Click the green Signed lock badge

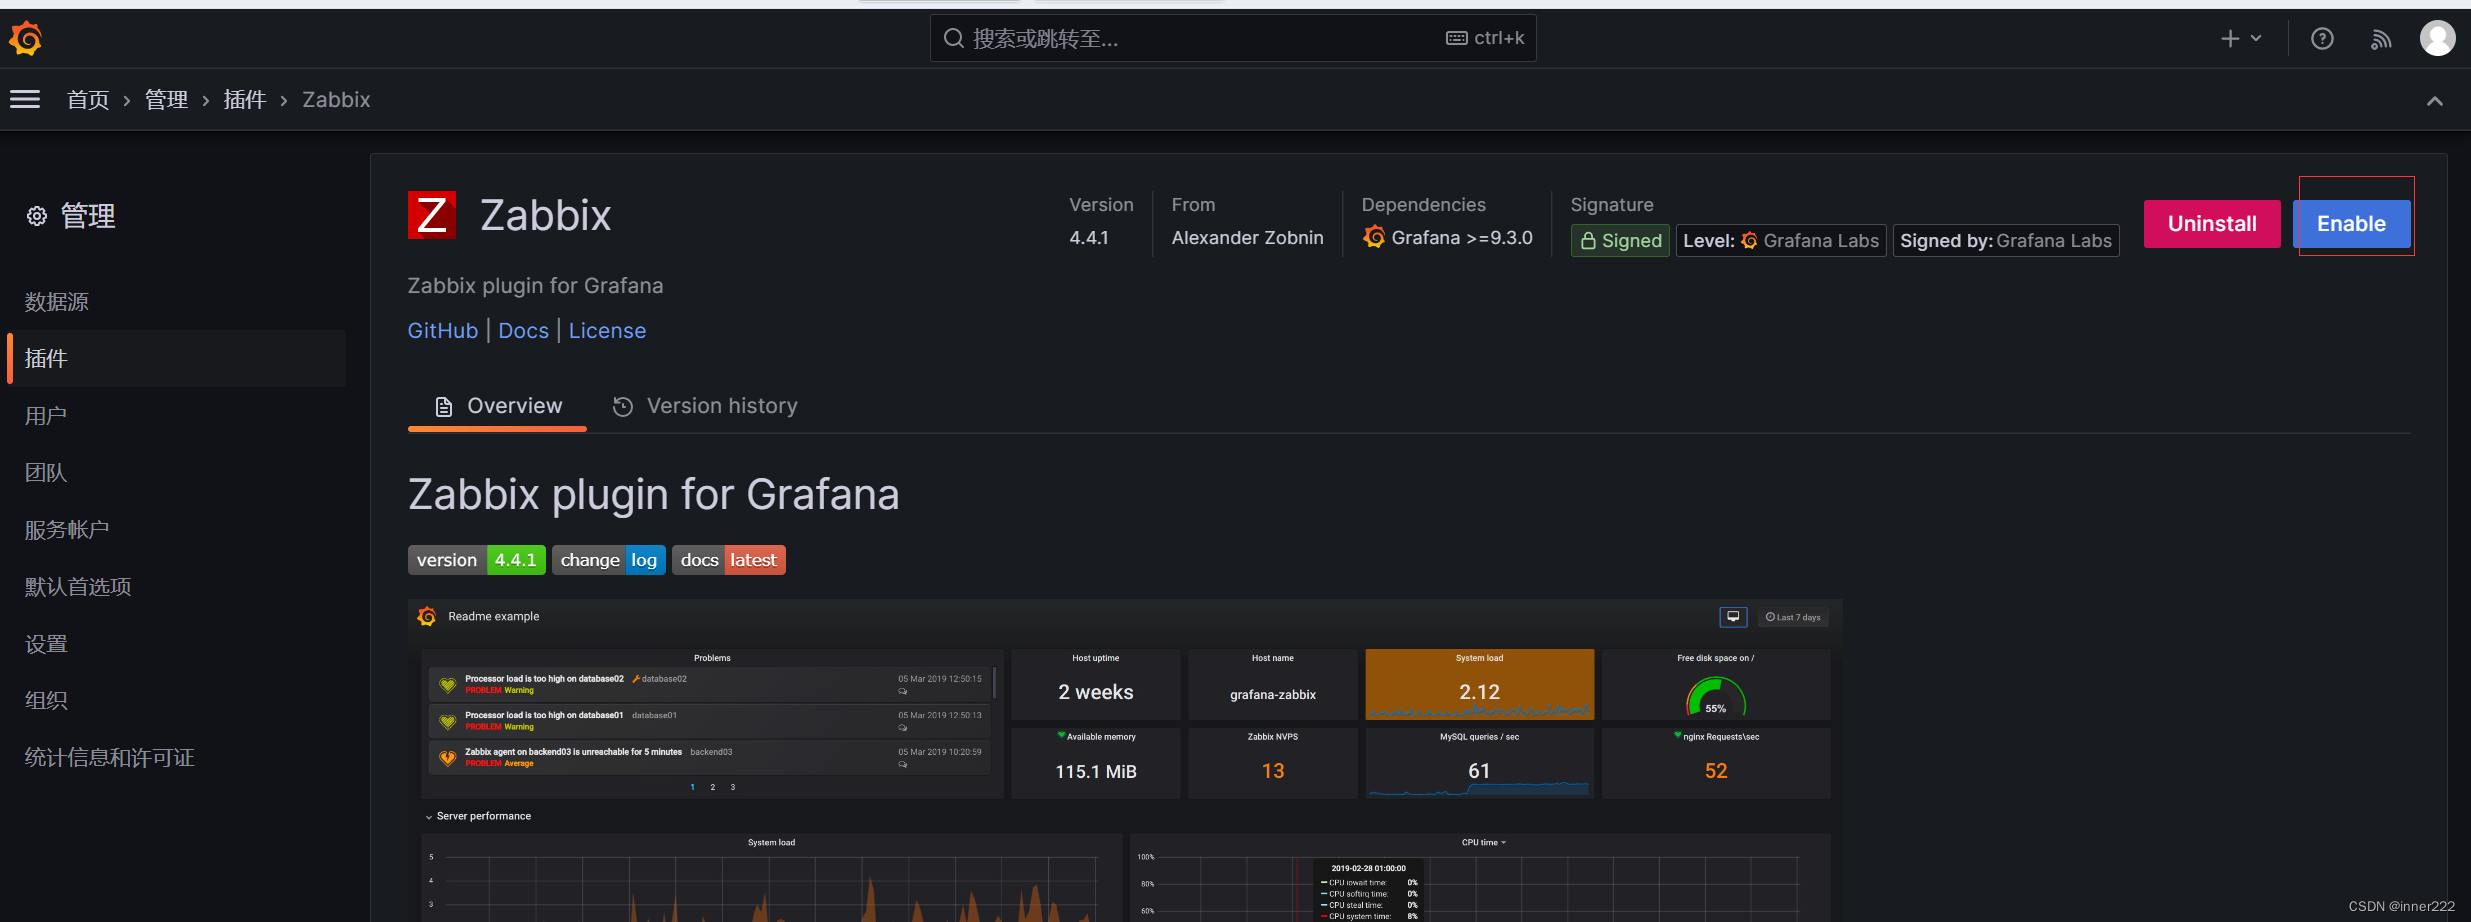tap(1620, 241)
